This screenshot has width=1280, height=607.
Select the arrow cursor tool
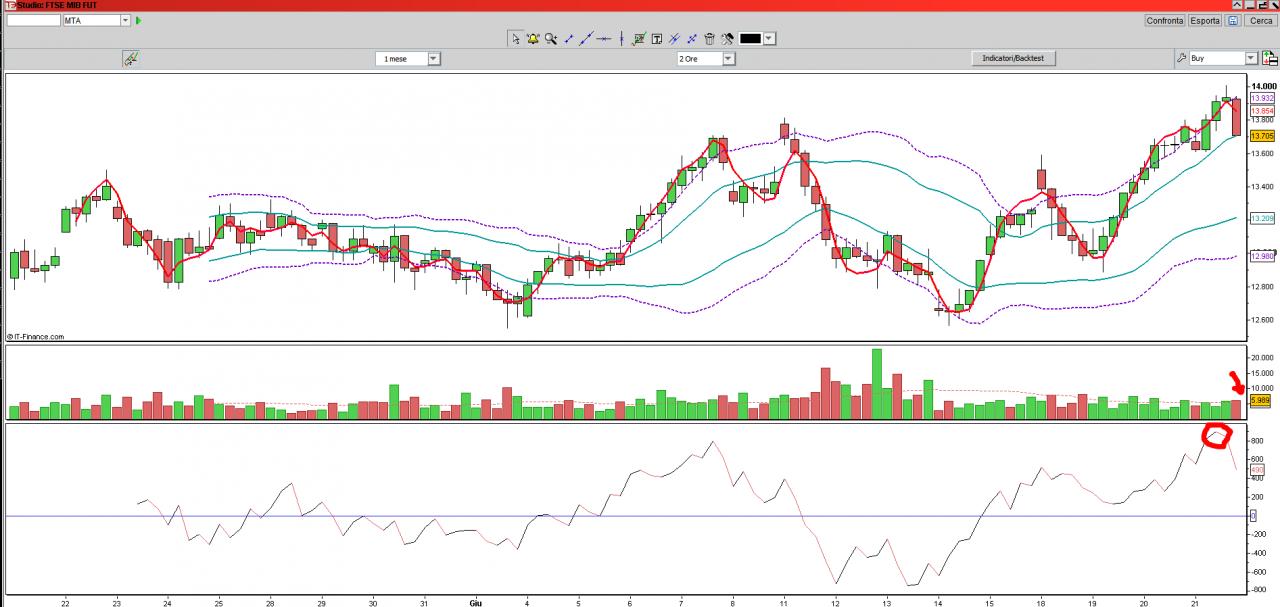[516, 39]
